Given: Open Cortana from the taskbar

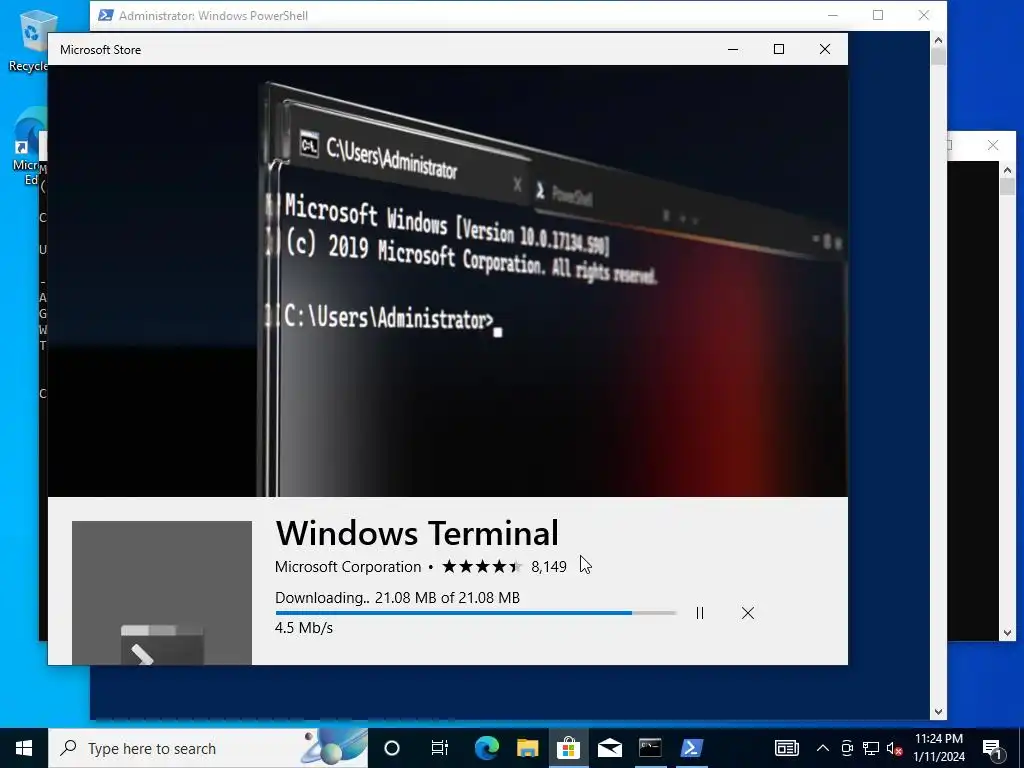Looking at the screenshot, I should point(391,748).
